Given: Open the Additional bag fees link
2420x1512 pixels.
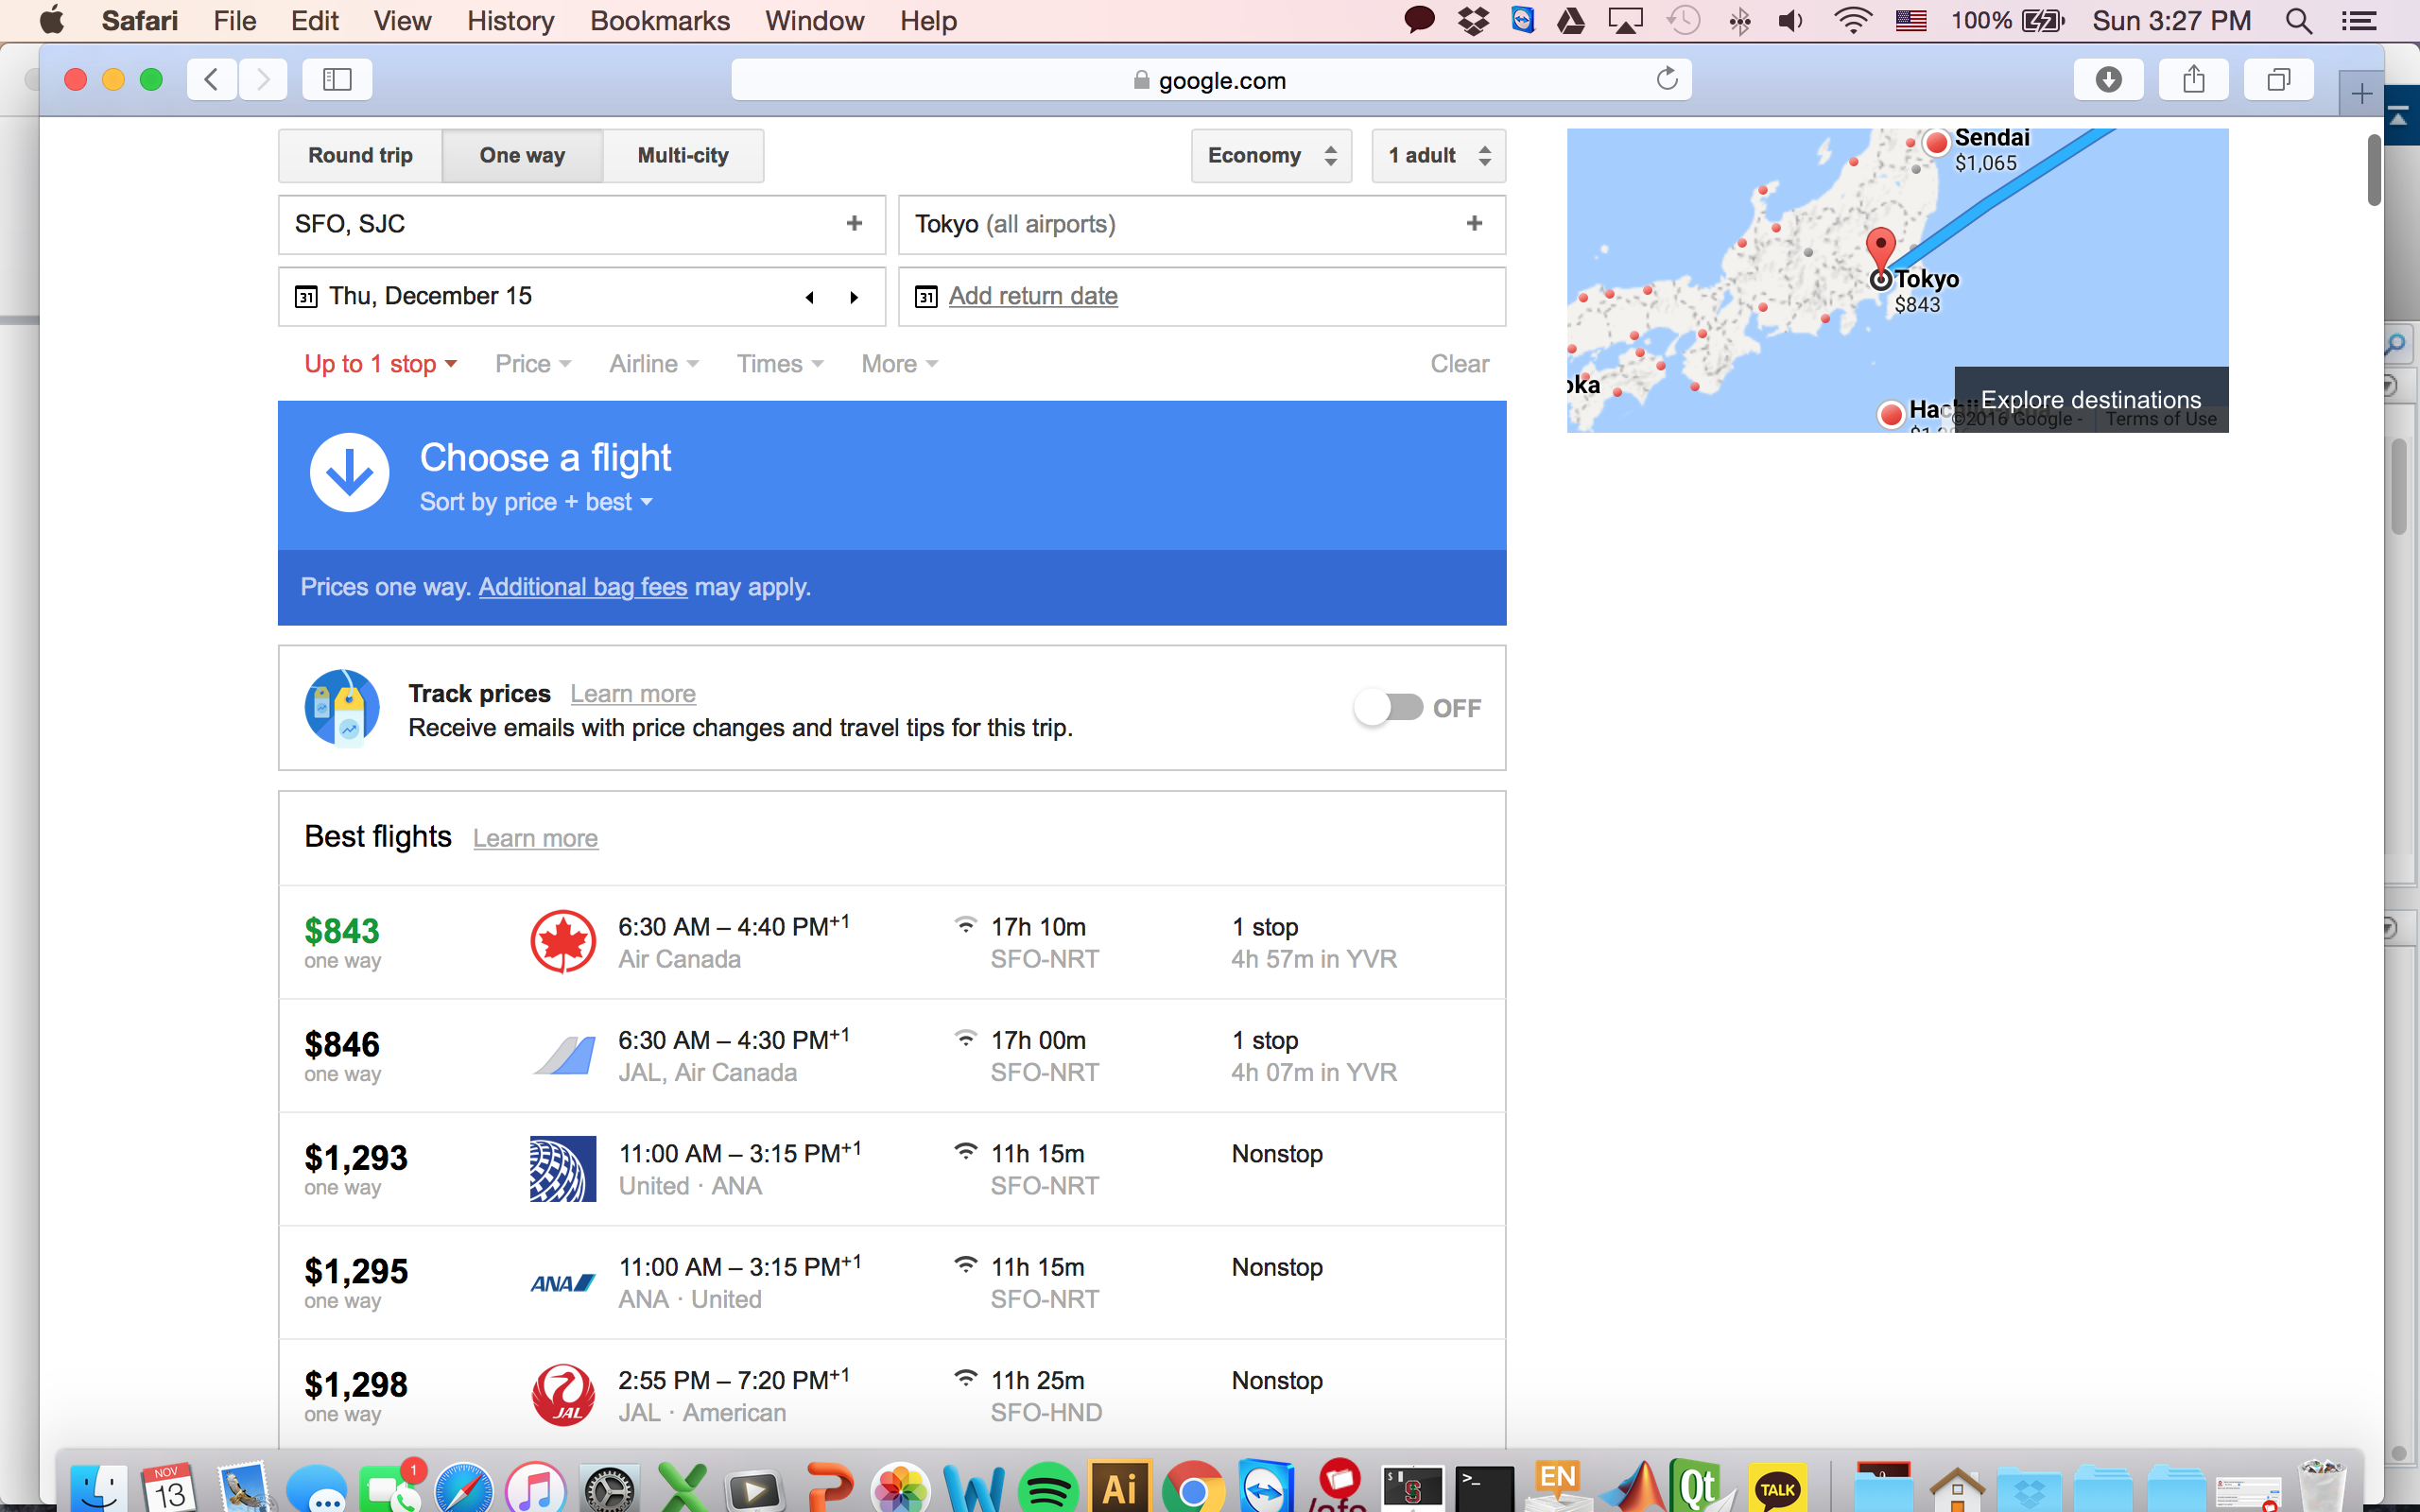Looking at the screenshot, I should point(583,587).
